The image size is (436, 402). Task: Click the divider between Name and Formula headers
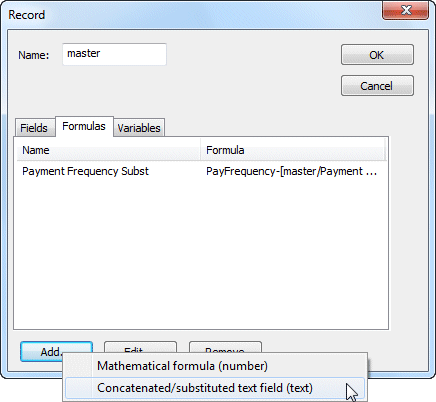[x=200, y=150]
